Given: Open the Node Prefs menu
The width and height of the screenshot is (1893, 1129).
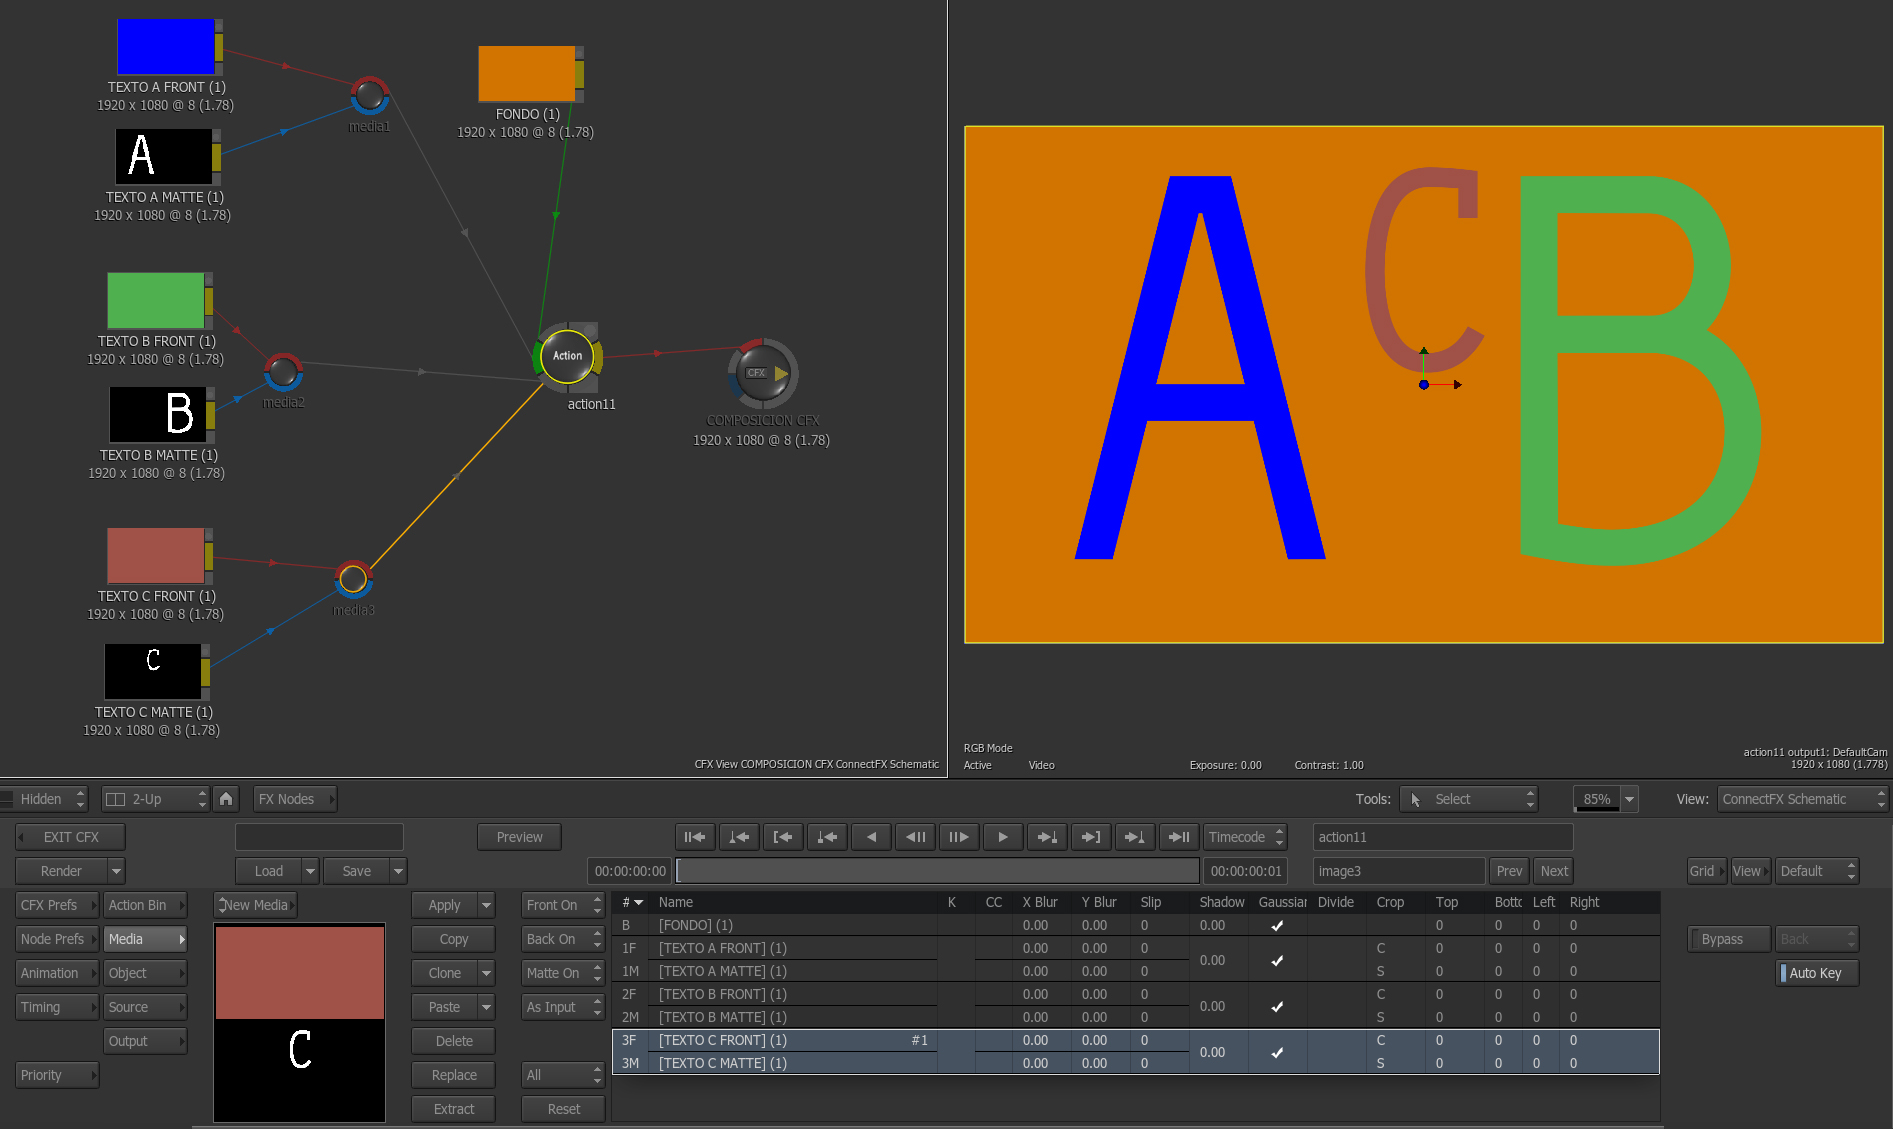Looking at the screenshot, I should 57,939.
